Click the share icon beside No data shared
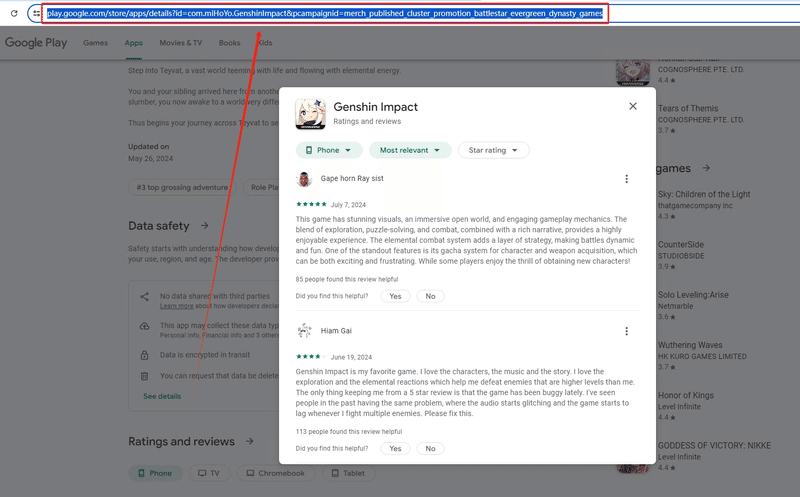The width and height of the screenshot is (800, 497). (x=144, y=296)
